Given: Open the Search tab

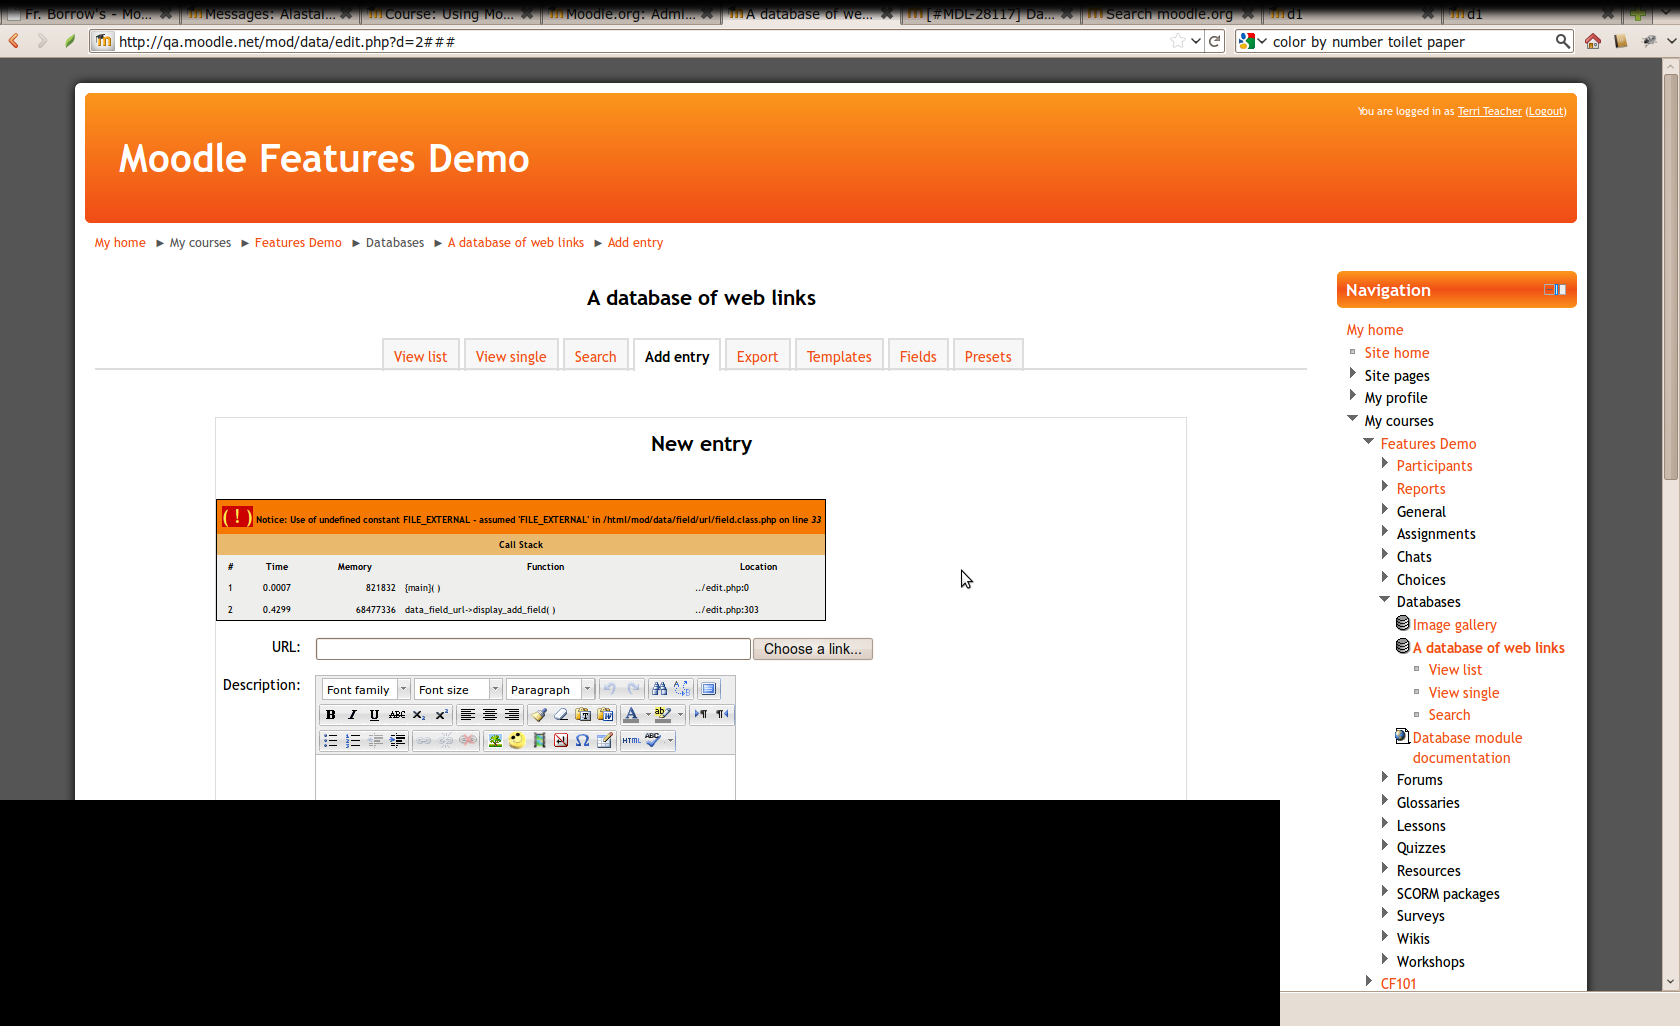Looking at the screenshot, I should [x=595, y=356].
